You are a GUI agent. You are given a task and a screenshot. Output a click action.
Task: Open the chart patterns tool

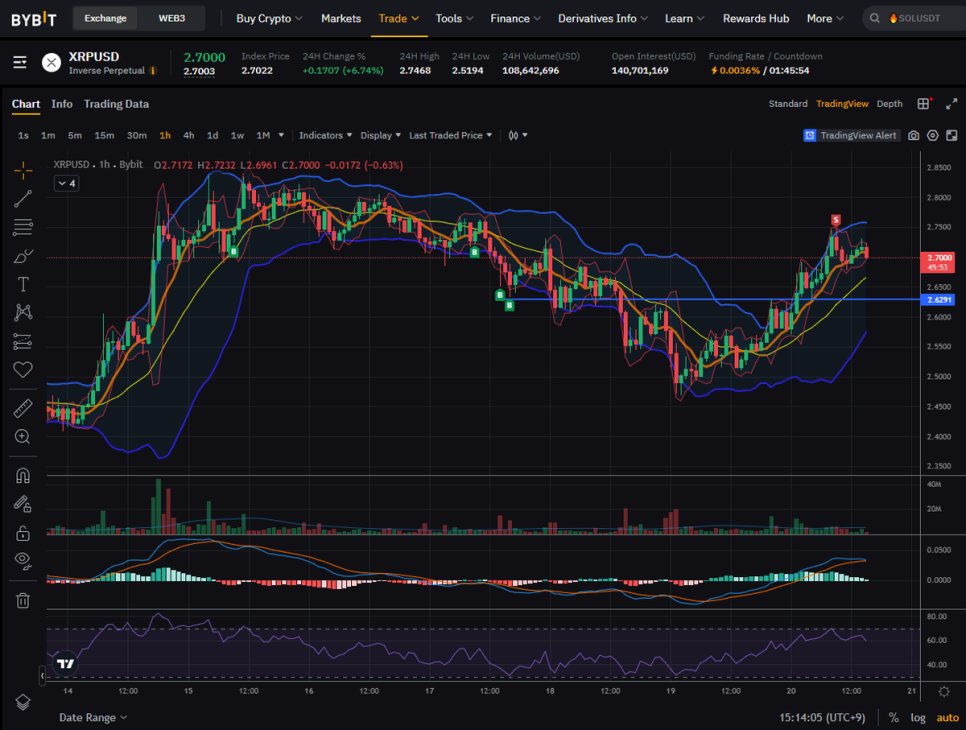click(23, 312)
